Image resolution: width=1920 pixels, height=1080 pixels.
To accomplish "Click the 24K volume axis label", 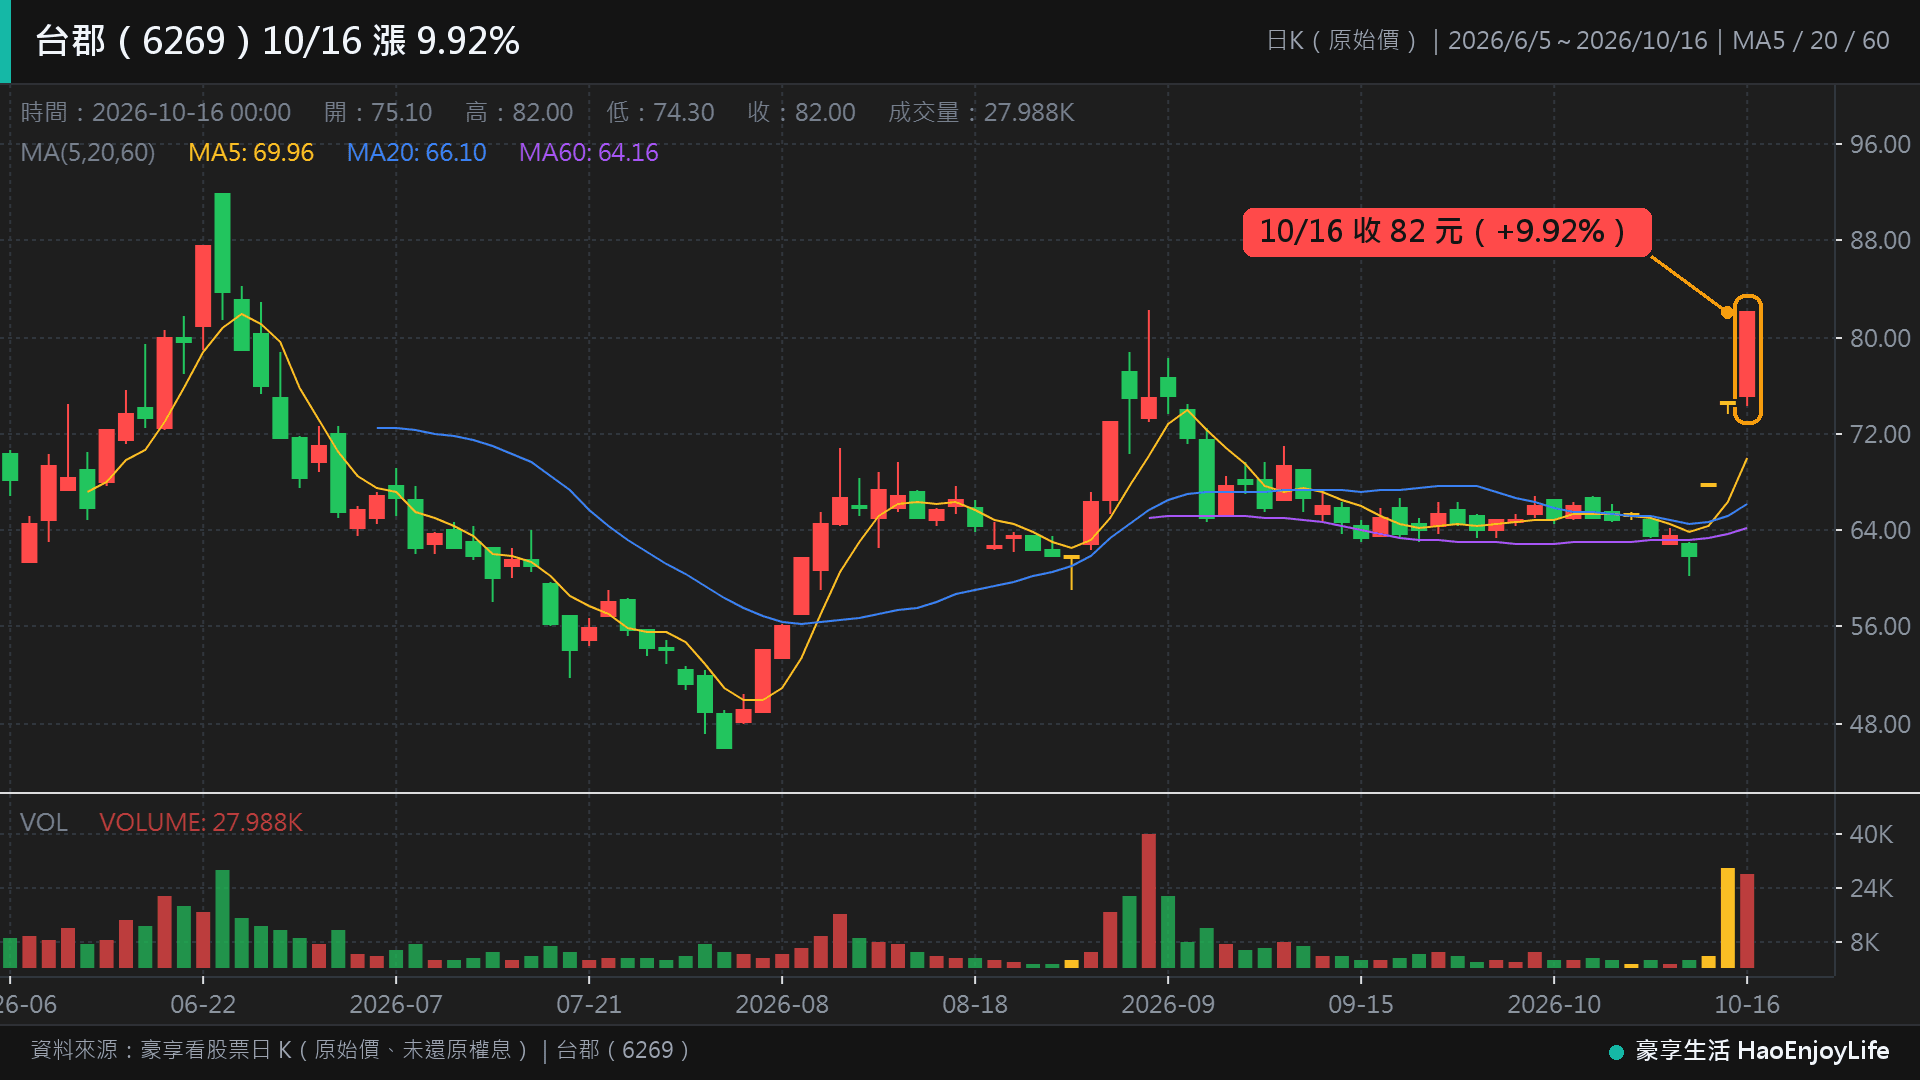I will click(x=1871, y=889).
